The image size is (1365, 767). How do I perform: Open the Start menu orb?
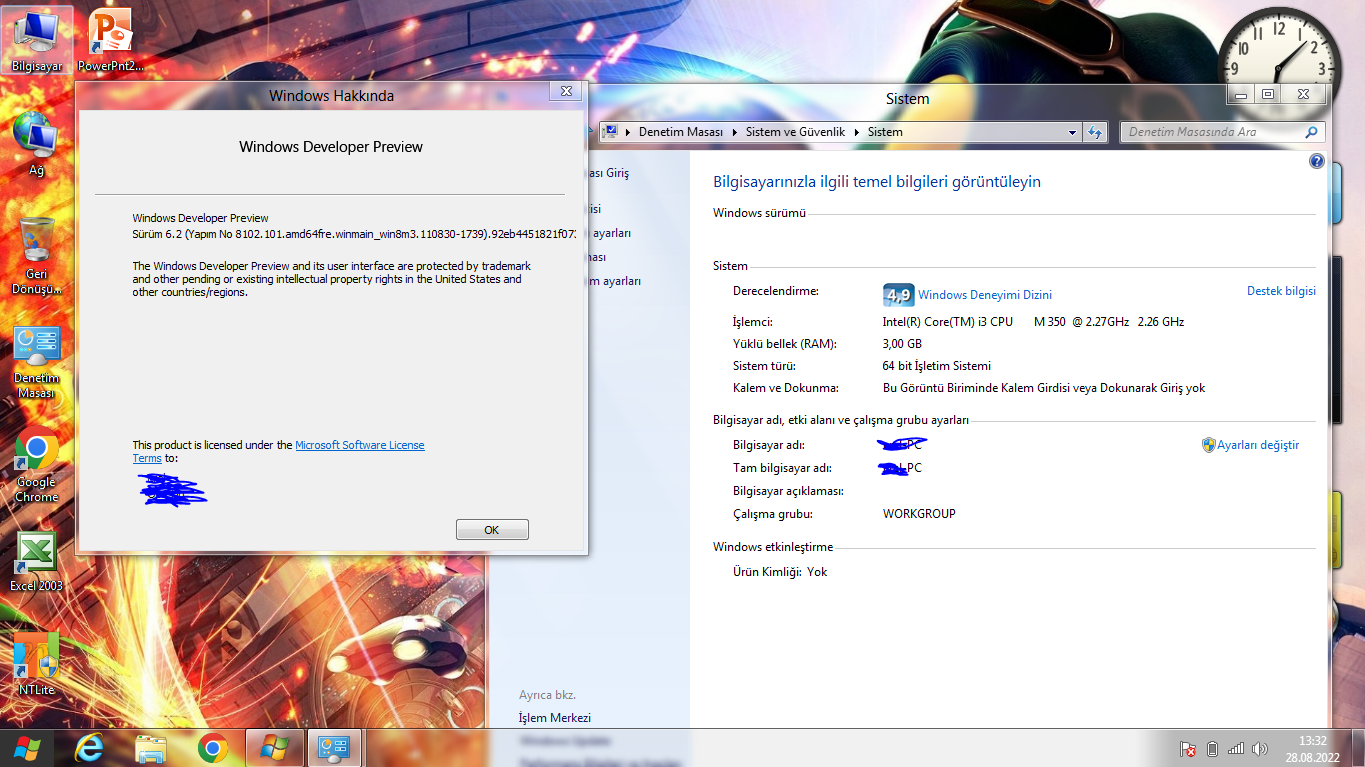(28, 748)
